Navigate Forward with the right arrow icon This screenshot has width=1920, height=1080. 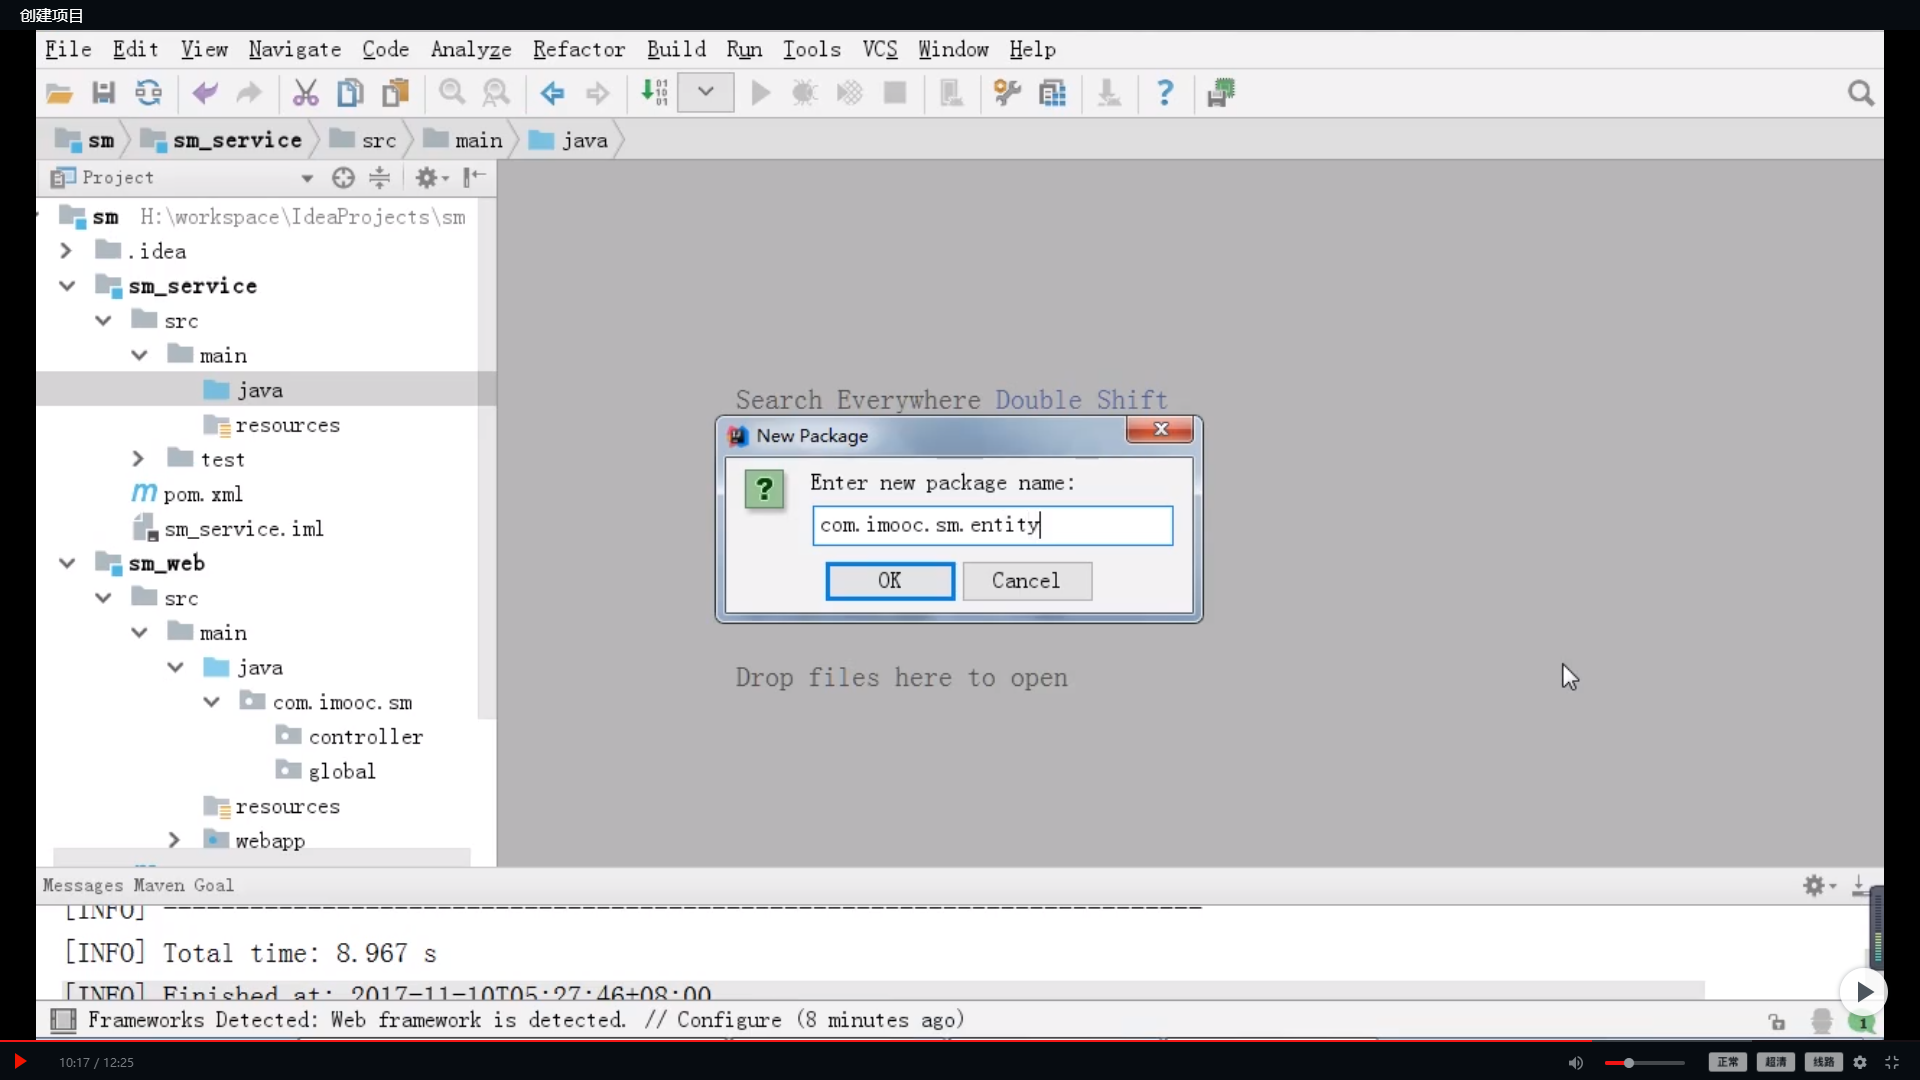point(597,93)
